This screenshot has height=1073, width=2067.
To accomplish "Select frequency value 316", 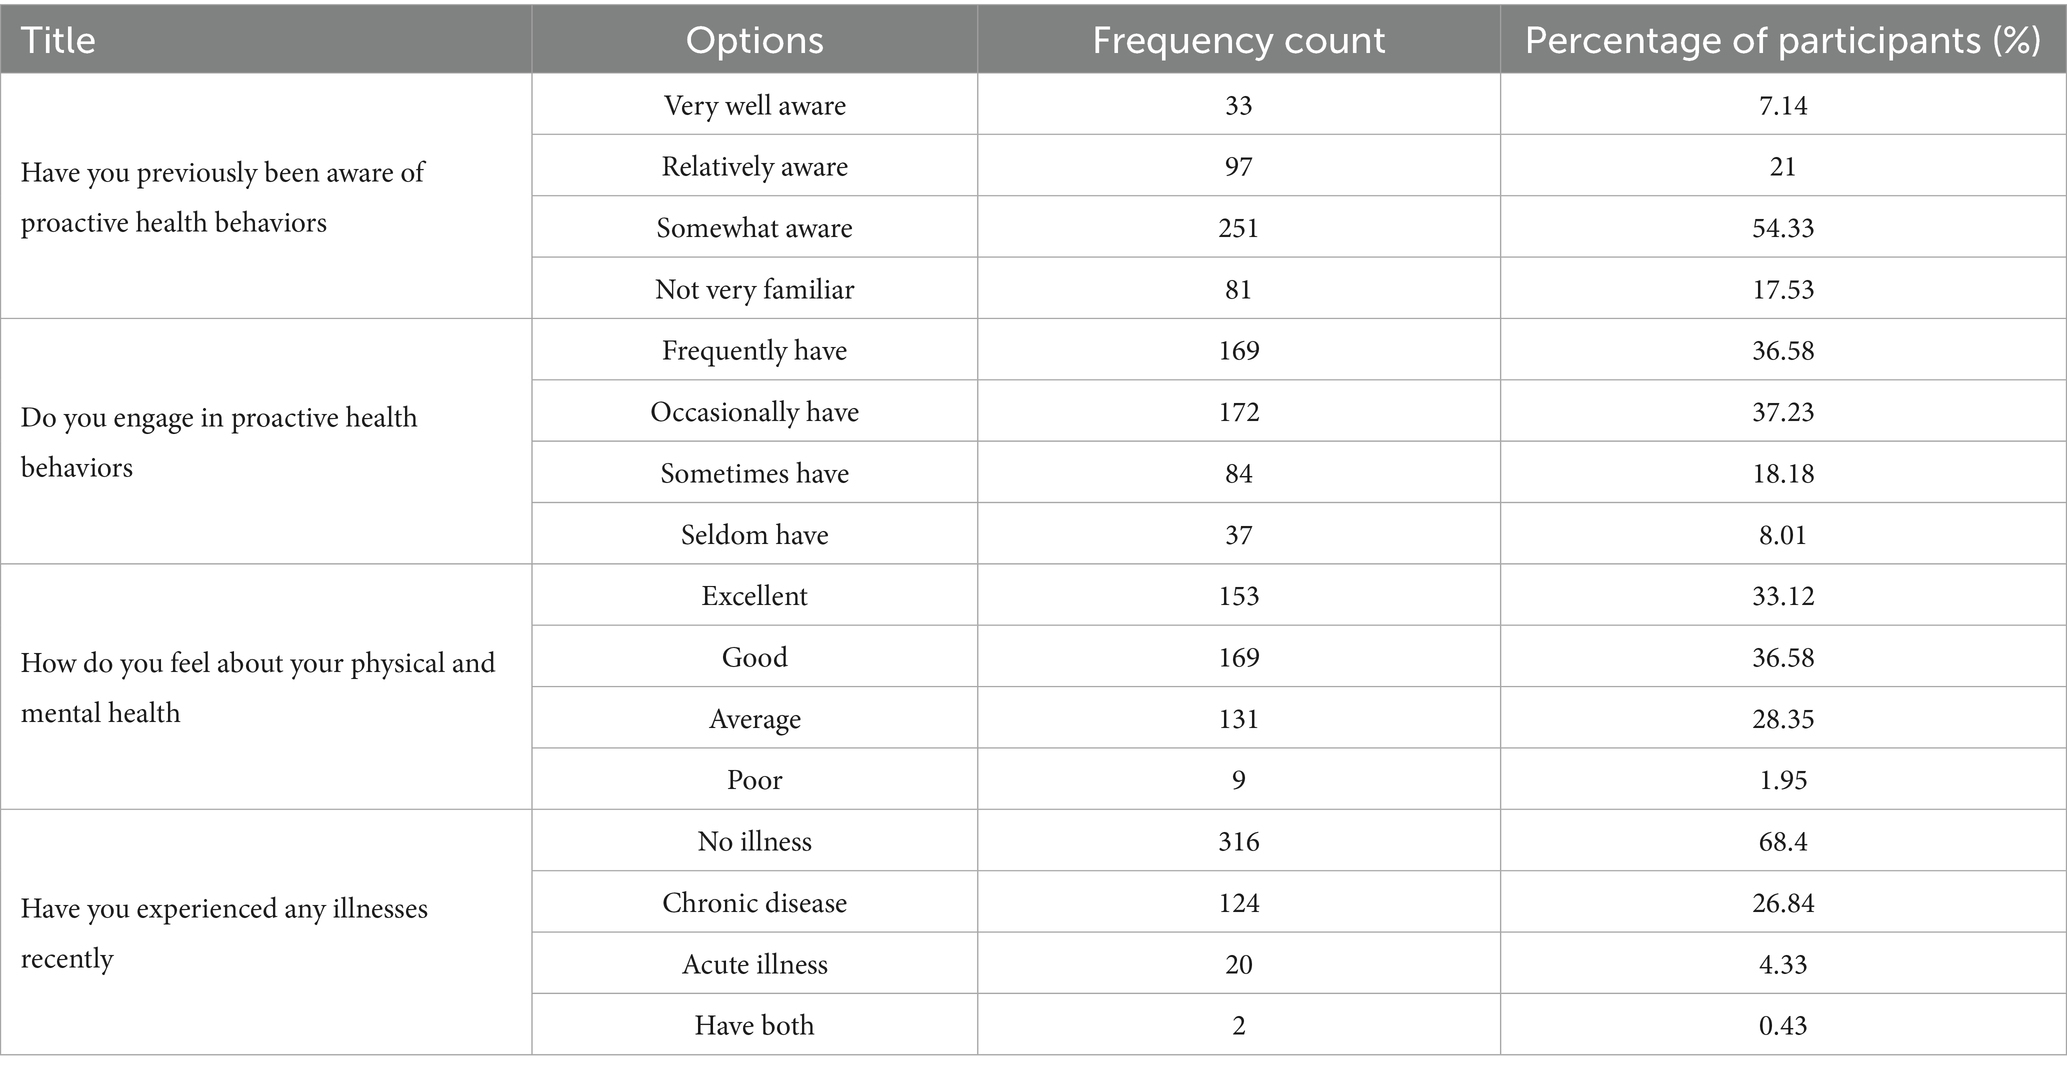I will coord(1238,841).
